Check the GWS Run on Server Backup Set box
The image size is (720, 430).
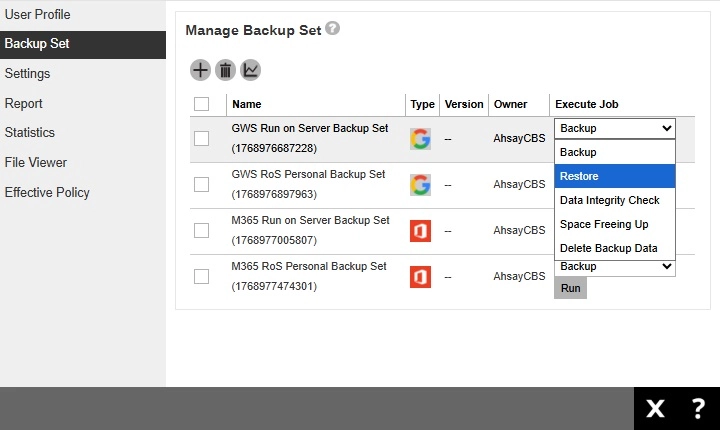[201, 138]
